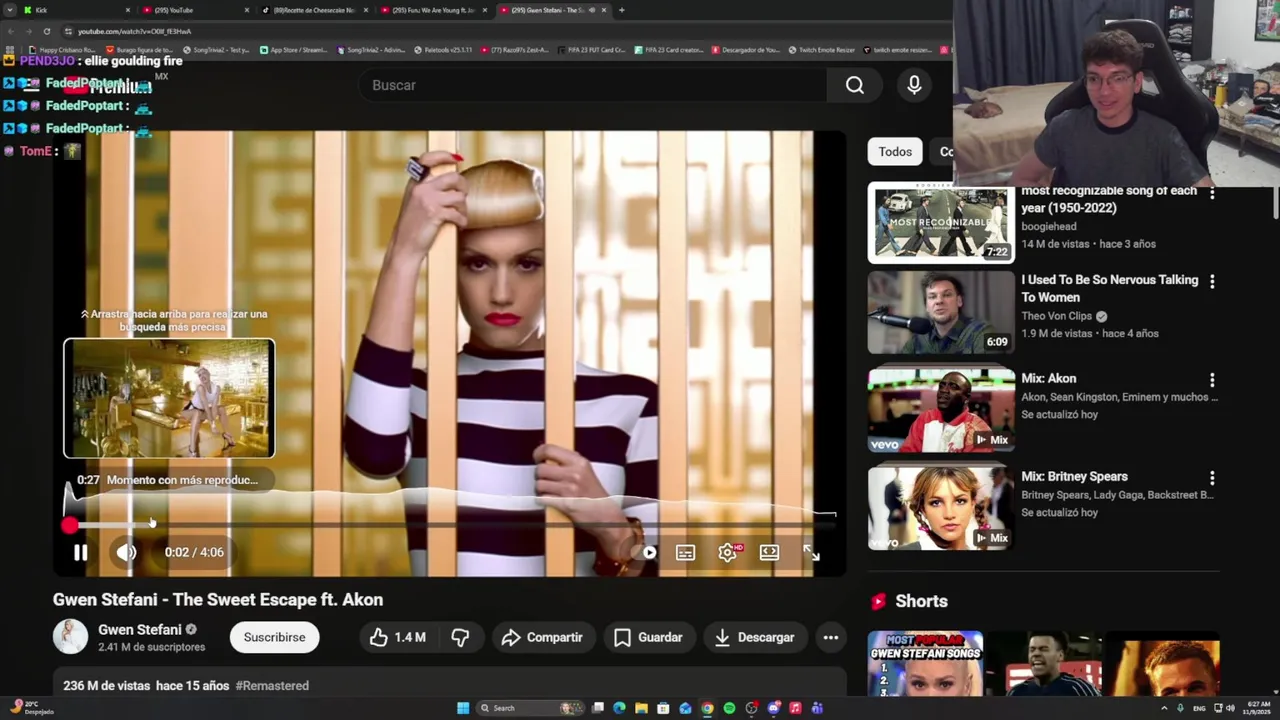Click the red scrubber on the progress bar

69,525
